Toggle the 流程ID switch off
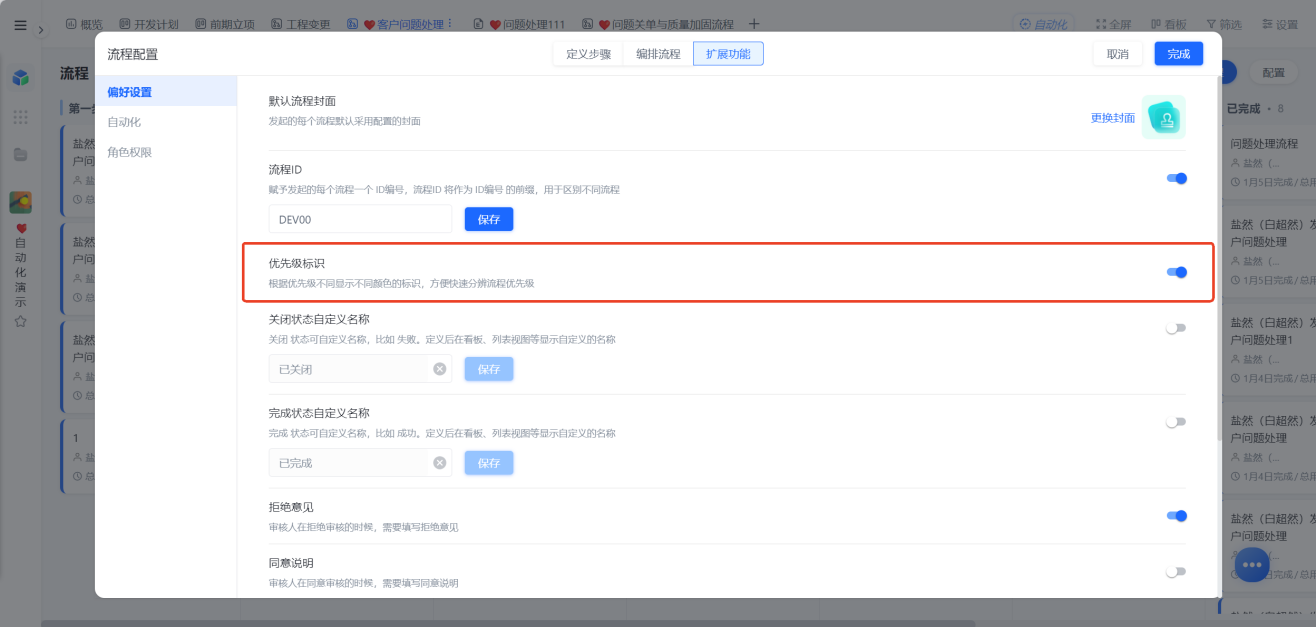This screenshot has width=1316, height=627. point(1177,178)
